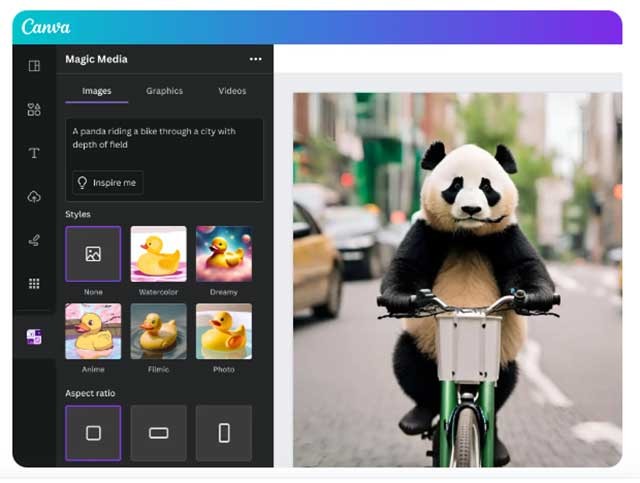Select the portrait aspect ratio option
The height and width of the screenshot is (483, 640).
pos(224,433)
